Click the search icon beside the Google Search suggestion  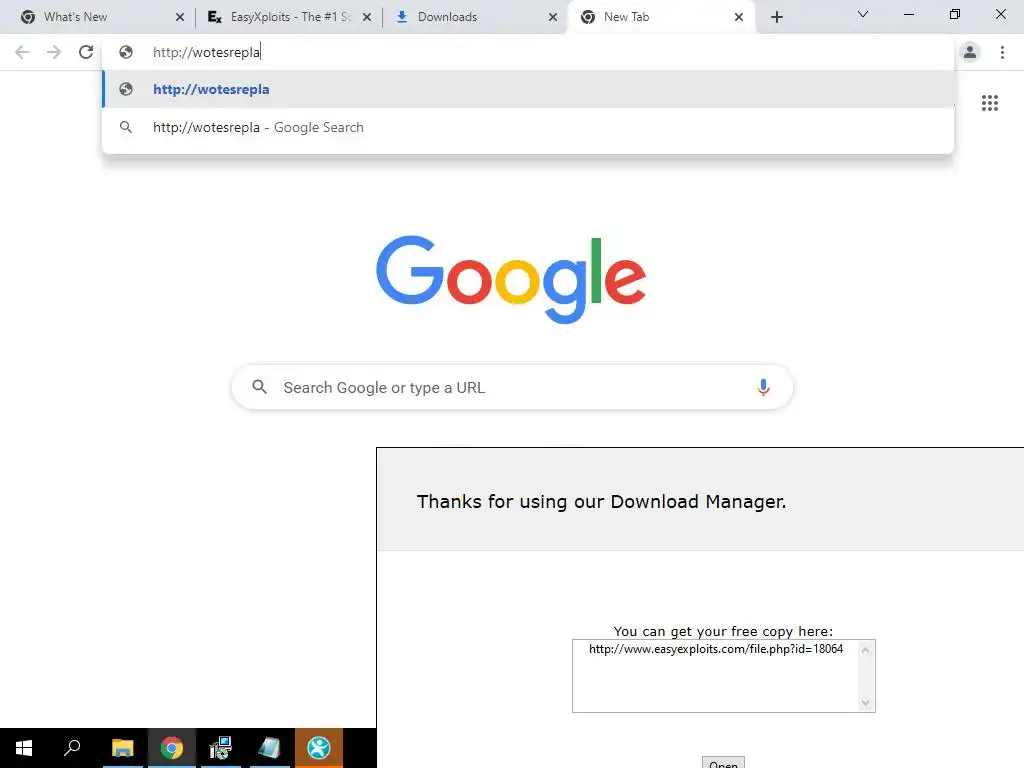pyautogui.click(x=126, y=127)
